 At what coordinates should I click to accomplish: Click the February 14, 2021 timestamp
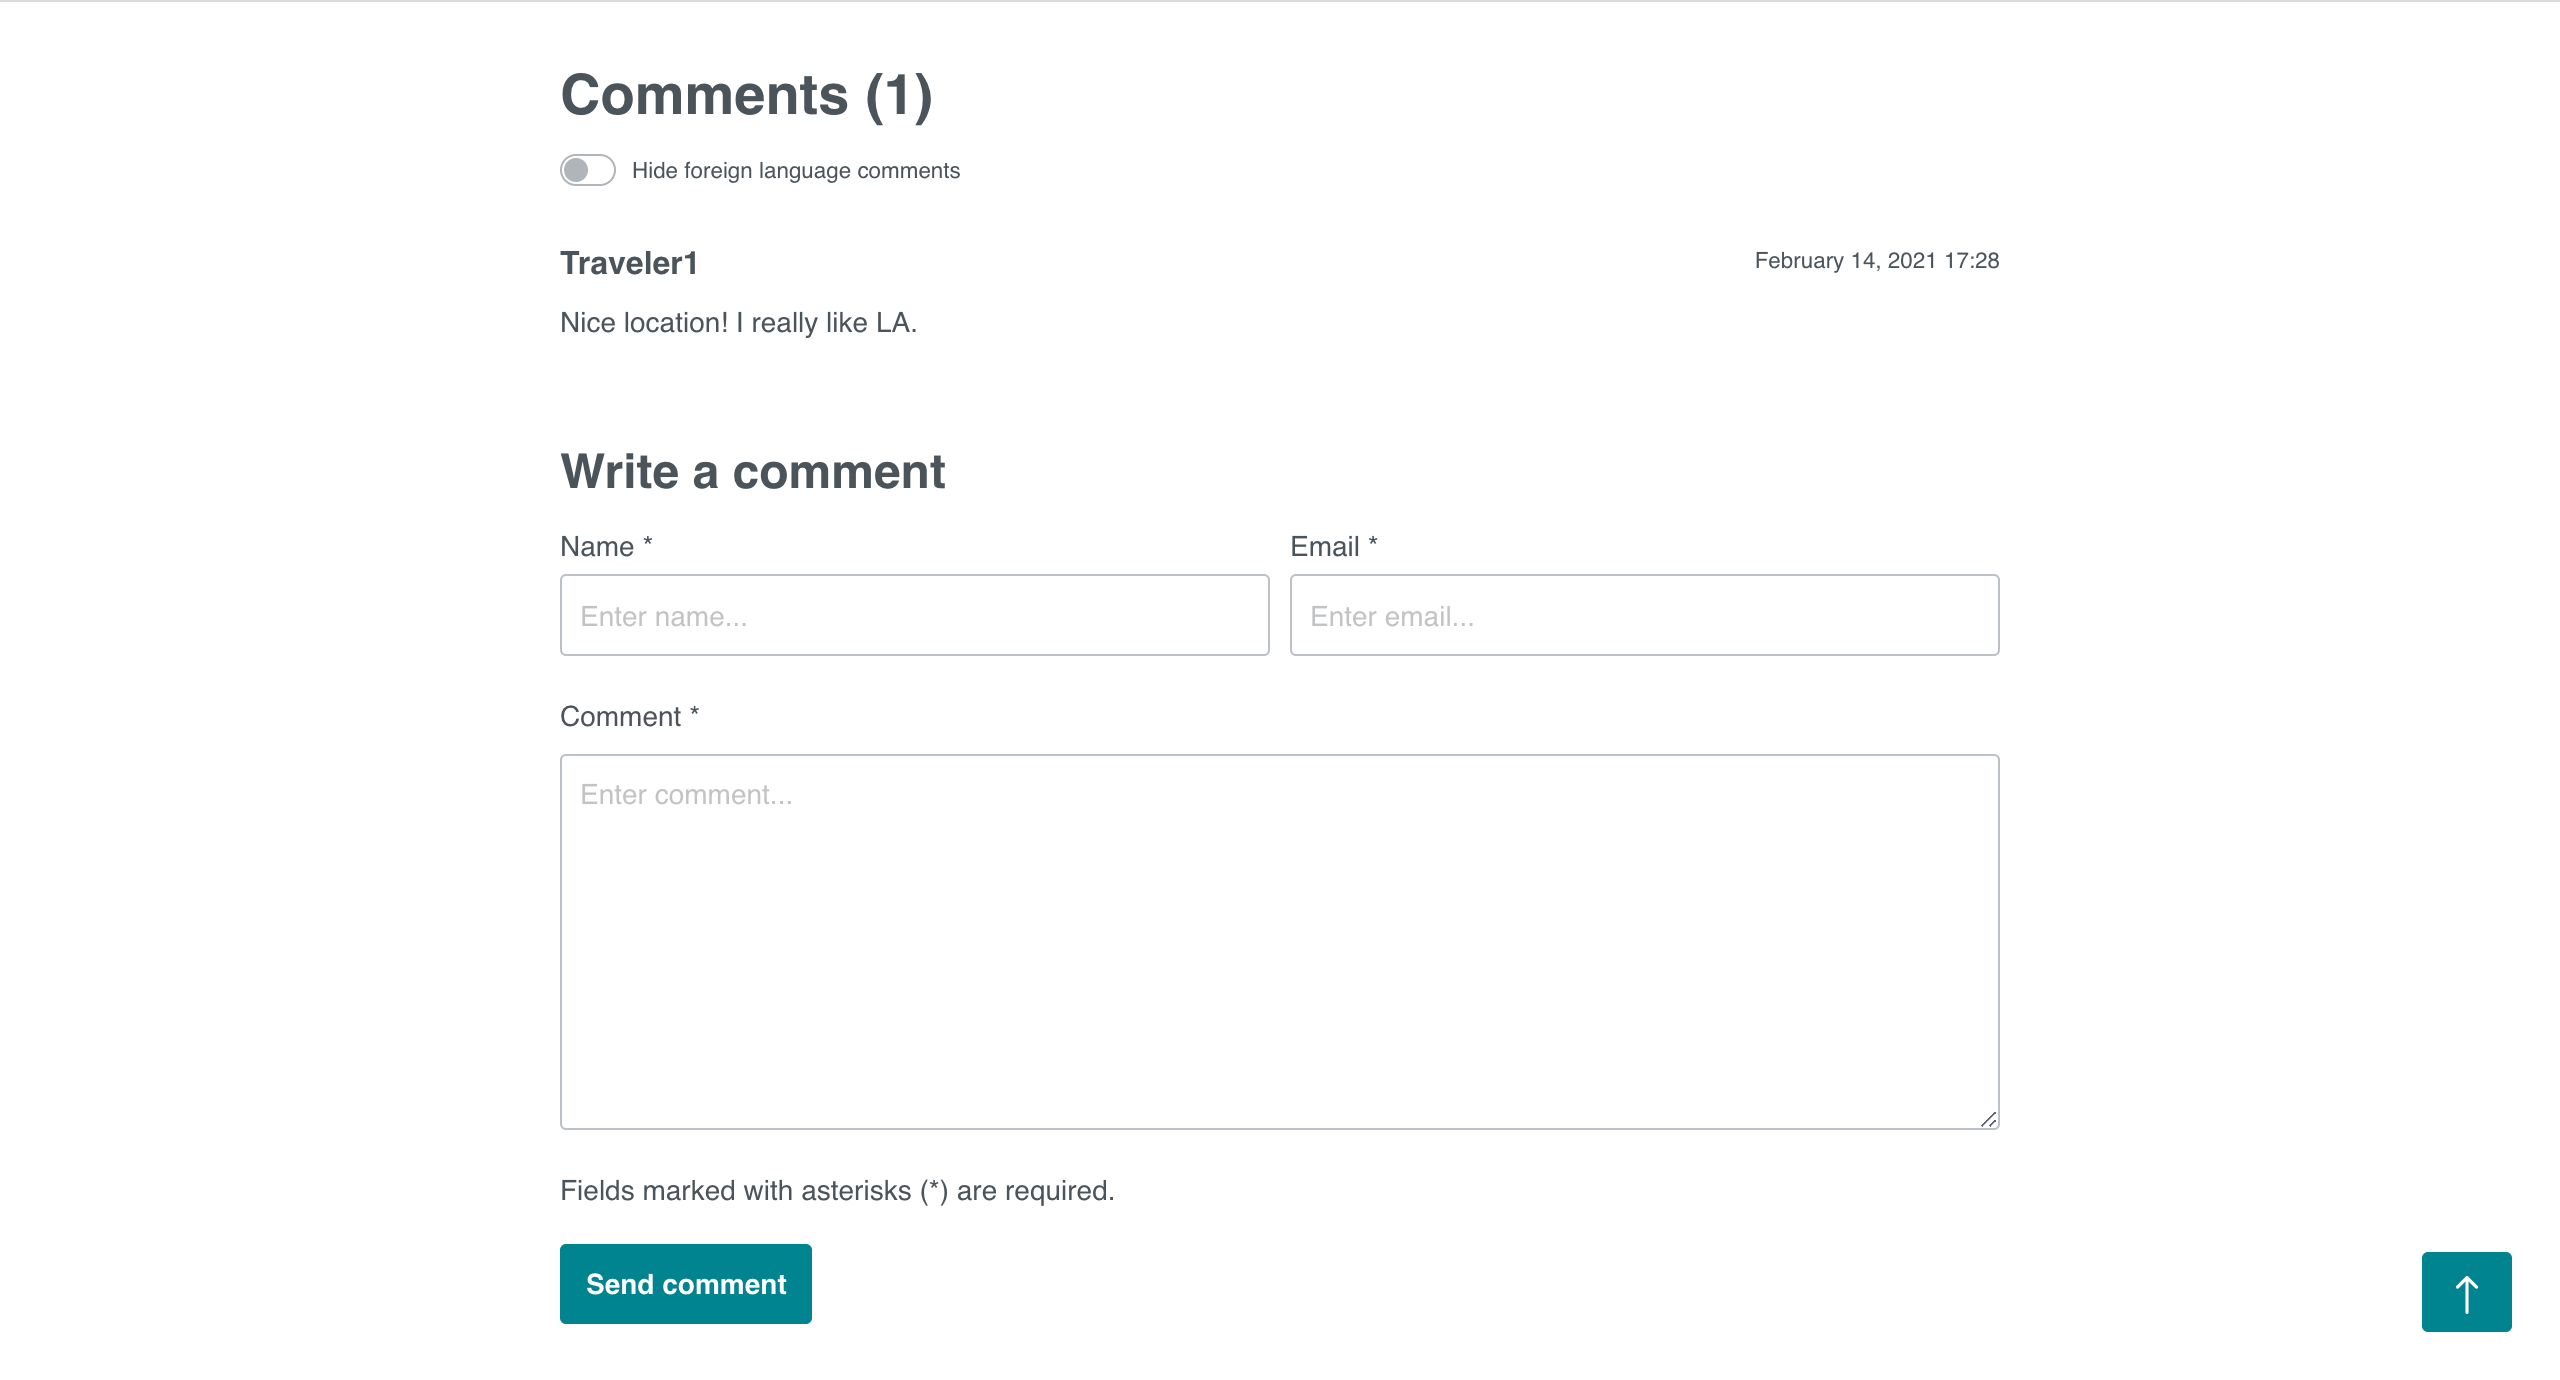tap(1876, 261)
